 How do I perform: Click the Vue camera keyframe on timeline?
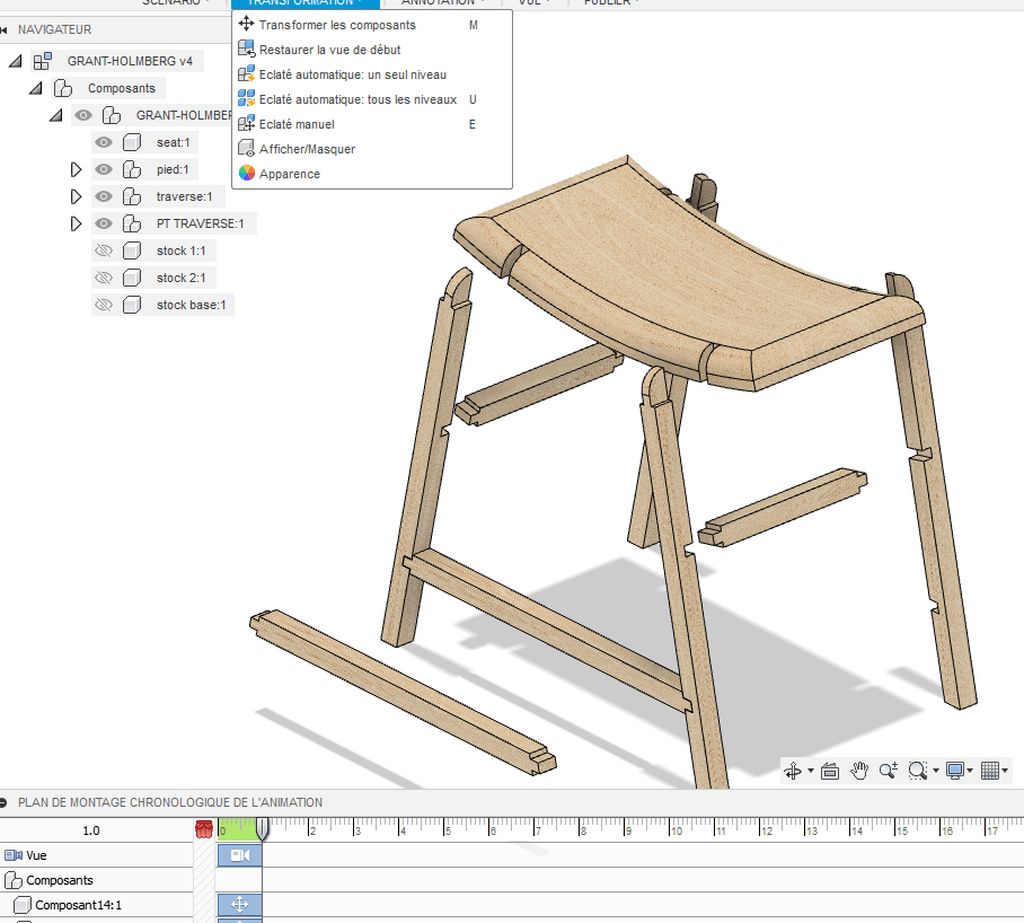coord(239,856)
